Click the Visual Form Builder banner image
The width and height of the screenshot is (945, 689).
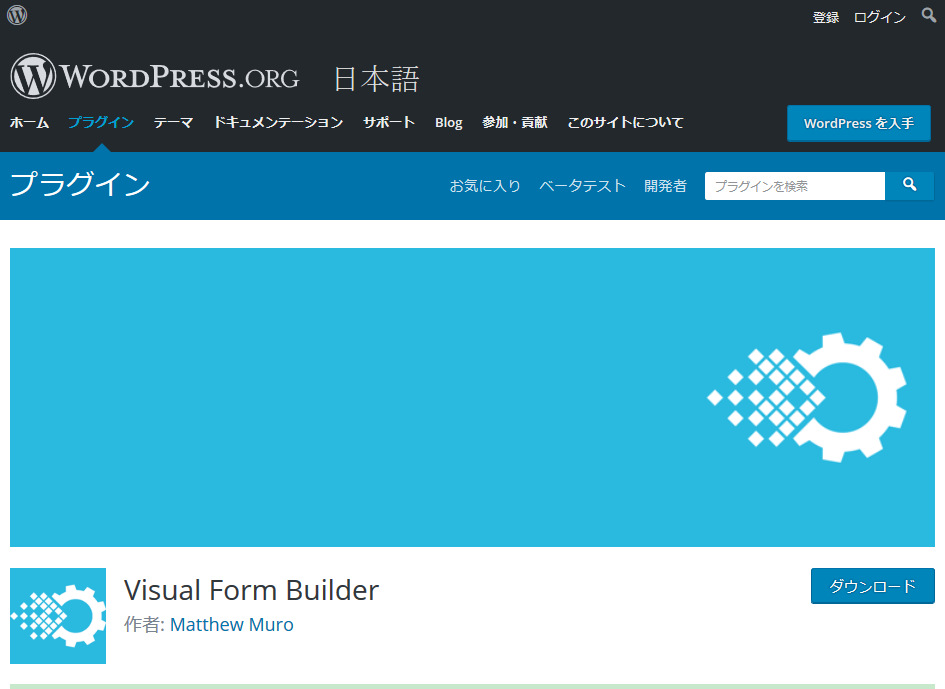tap(472, 397)
